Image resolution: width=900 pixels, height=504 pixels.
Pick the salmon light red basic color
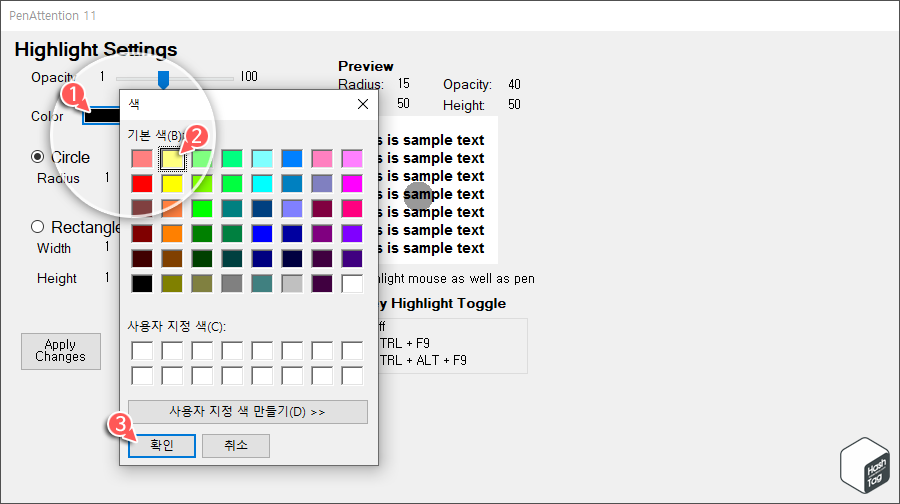point(142,158)
